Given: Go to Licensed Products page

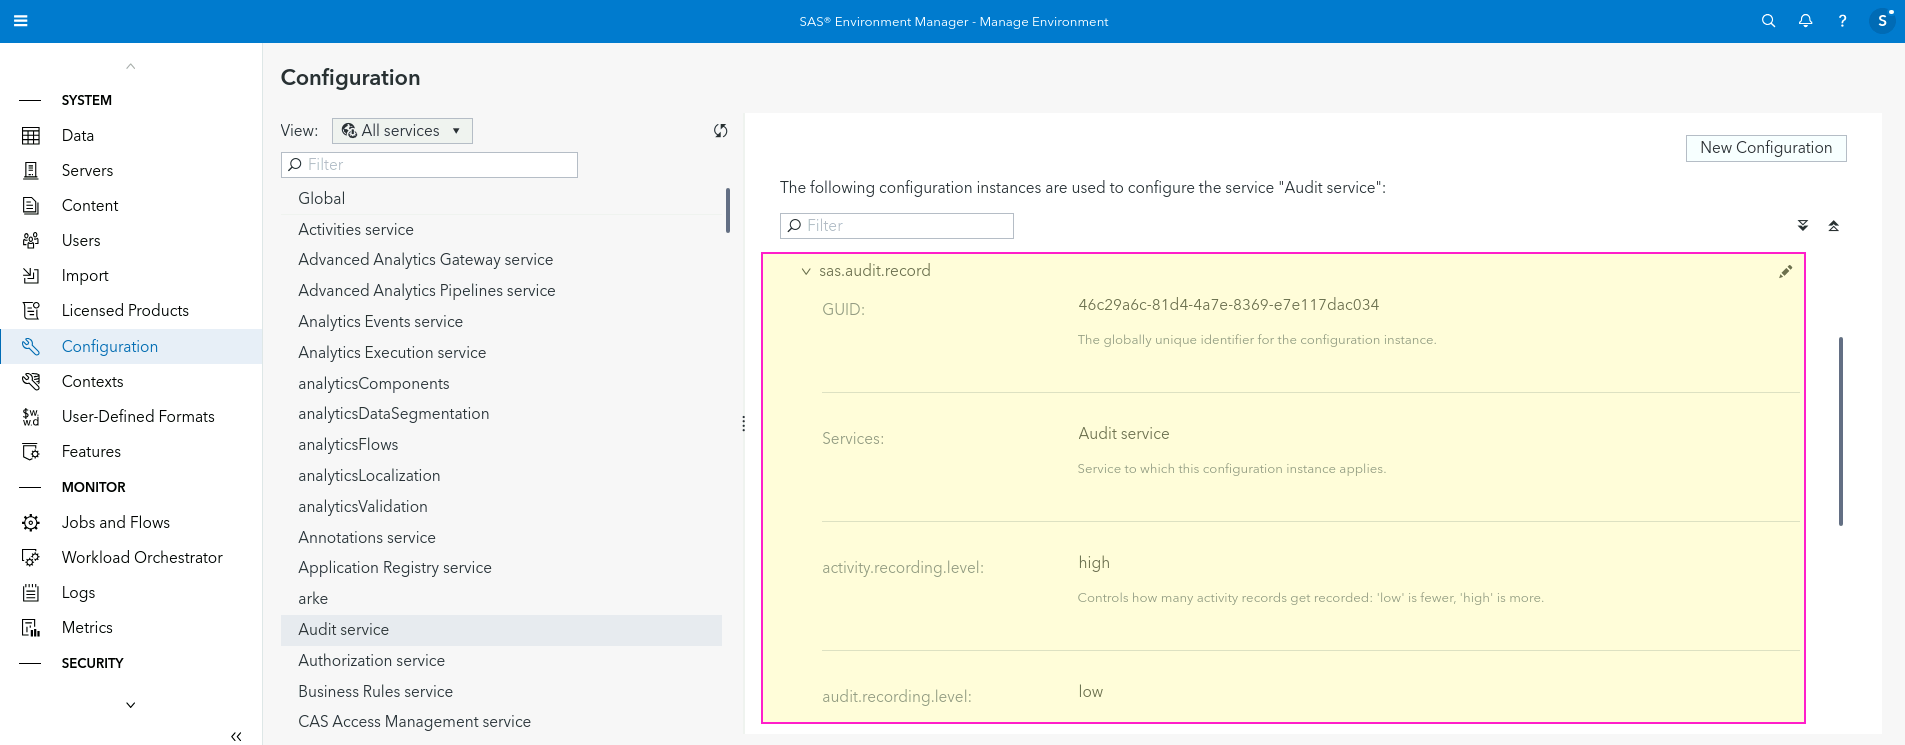Looking at the screenshot, I should 125,310.
